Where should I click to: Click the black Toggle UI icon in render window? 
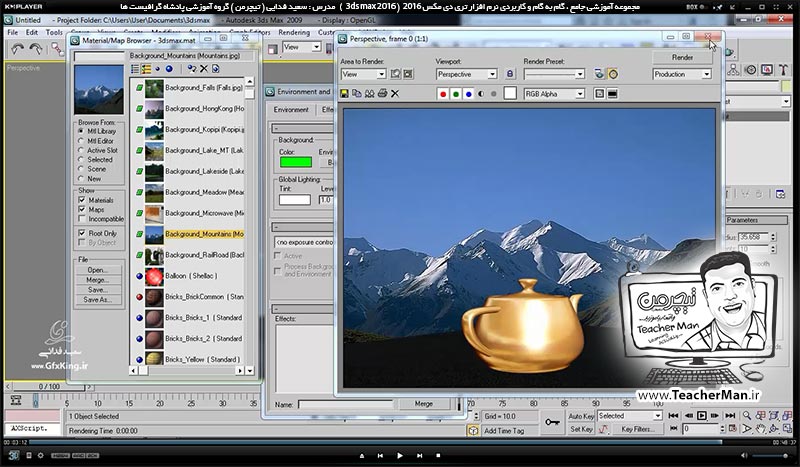(x=612, y=94)
